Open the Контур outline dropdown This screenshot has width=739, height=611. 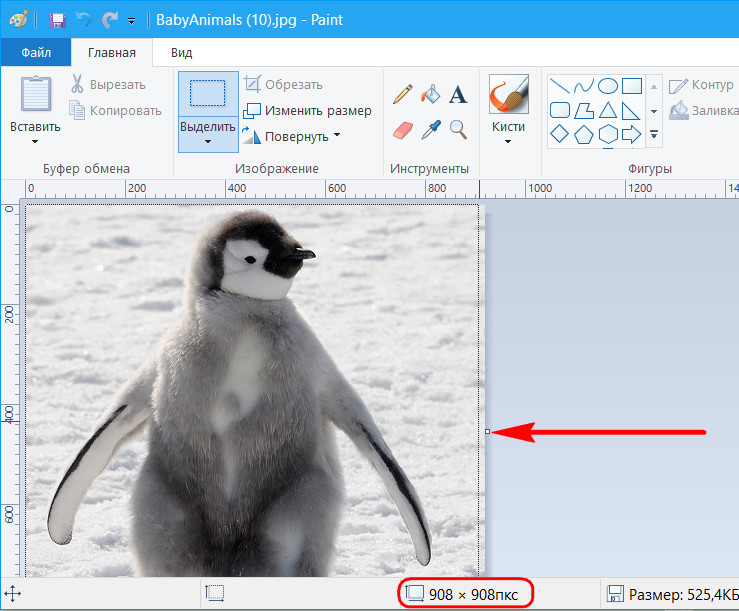coord(701,85)
